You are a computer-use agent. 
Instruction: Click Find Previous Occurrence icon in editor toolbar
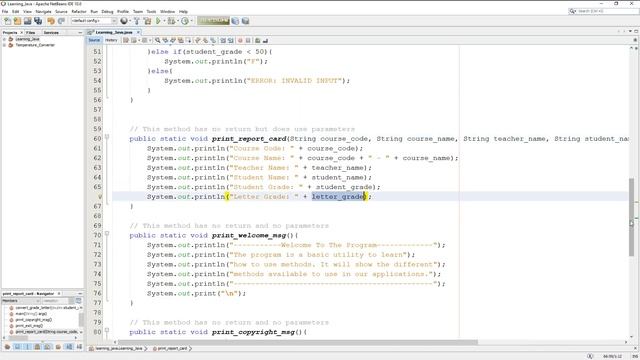click(165, 40)
